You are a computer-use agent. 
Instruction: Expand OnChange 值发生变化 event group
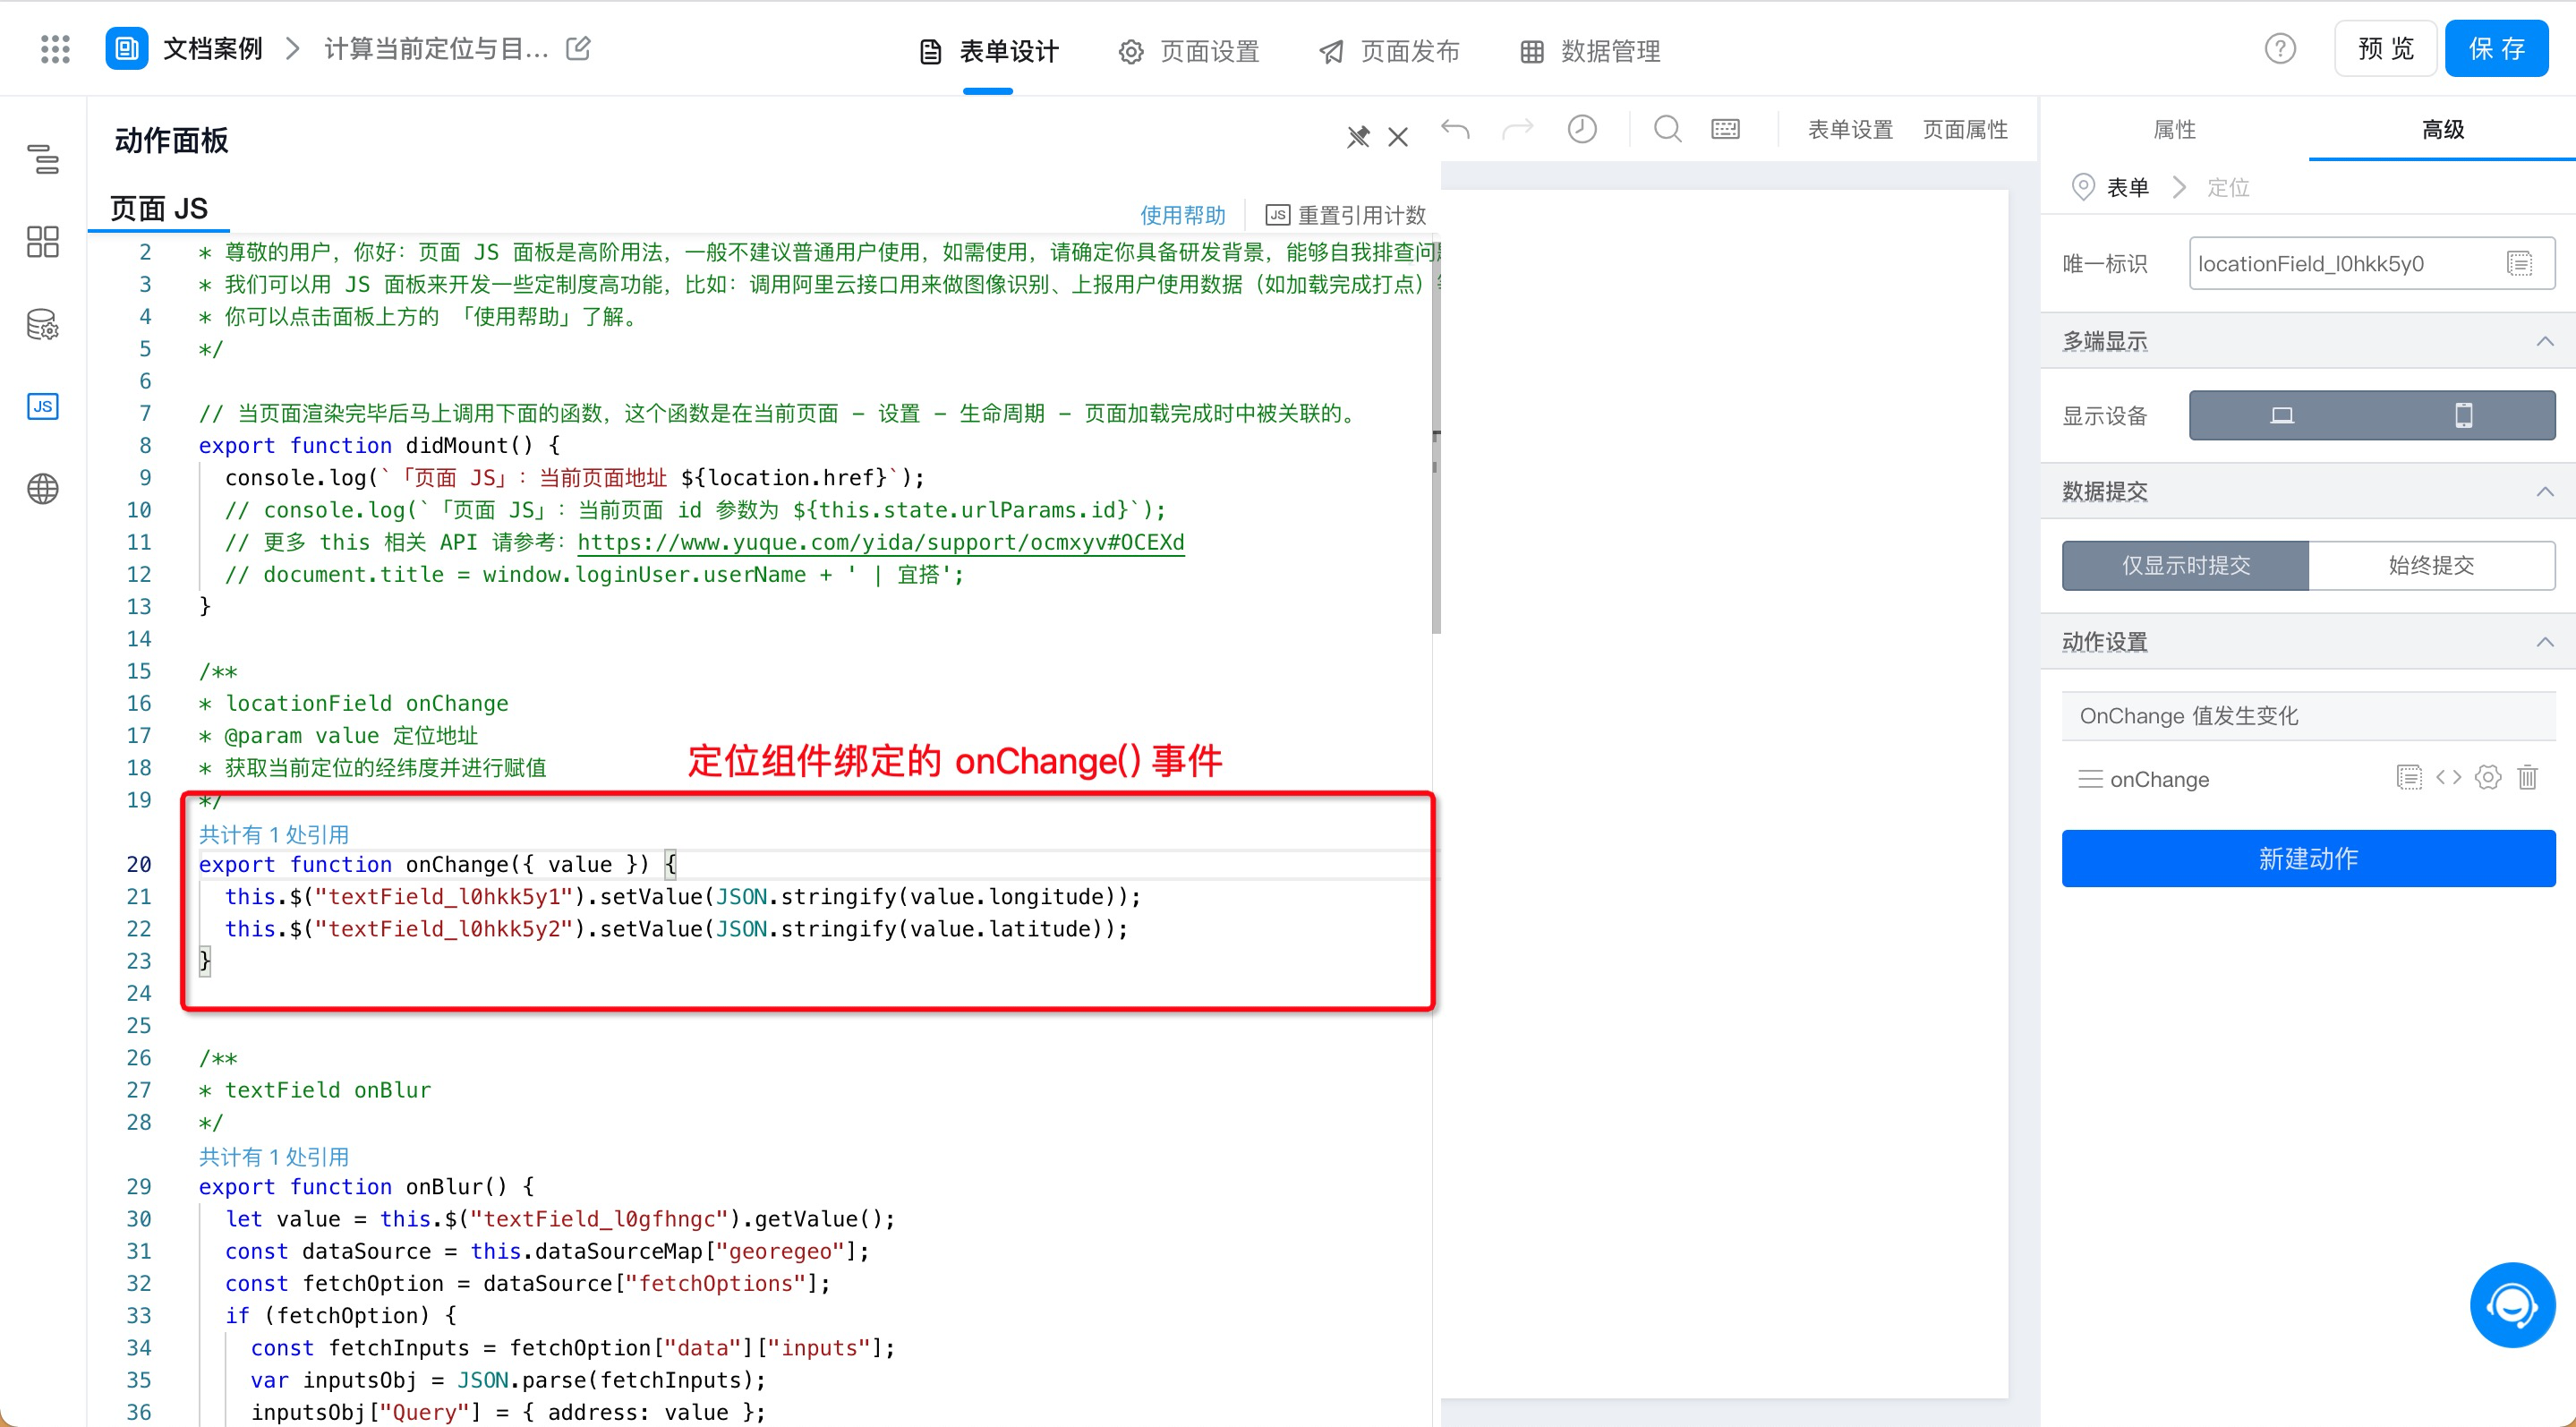click(2309, 716)
